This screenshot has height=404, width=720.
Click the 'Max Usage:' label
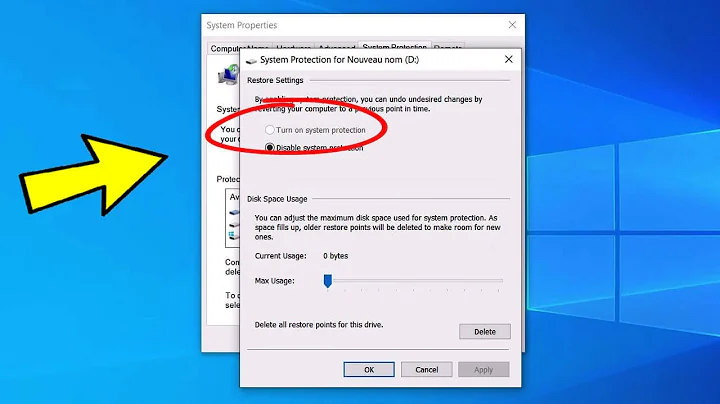[275, 281]
